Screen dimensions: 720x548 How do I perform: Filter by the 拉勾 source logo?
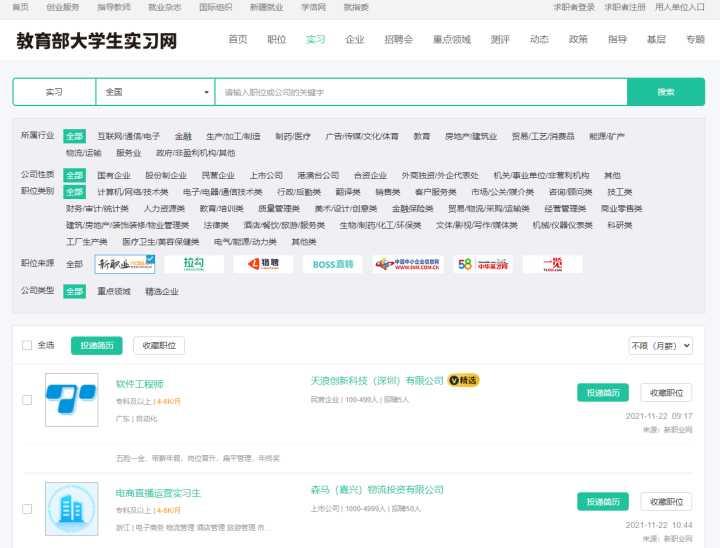coord(194,264)
